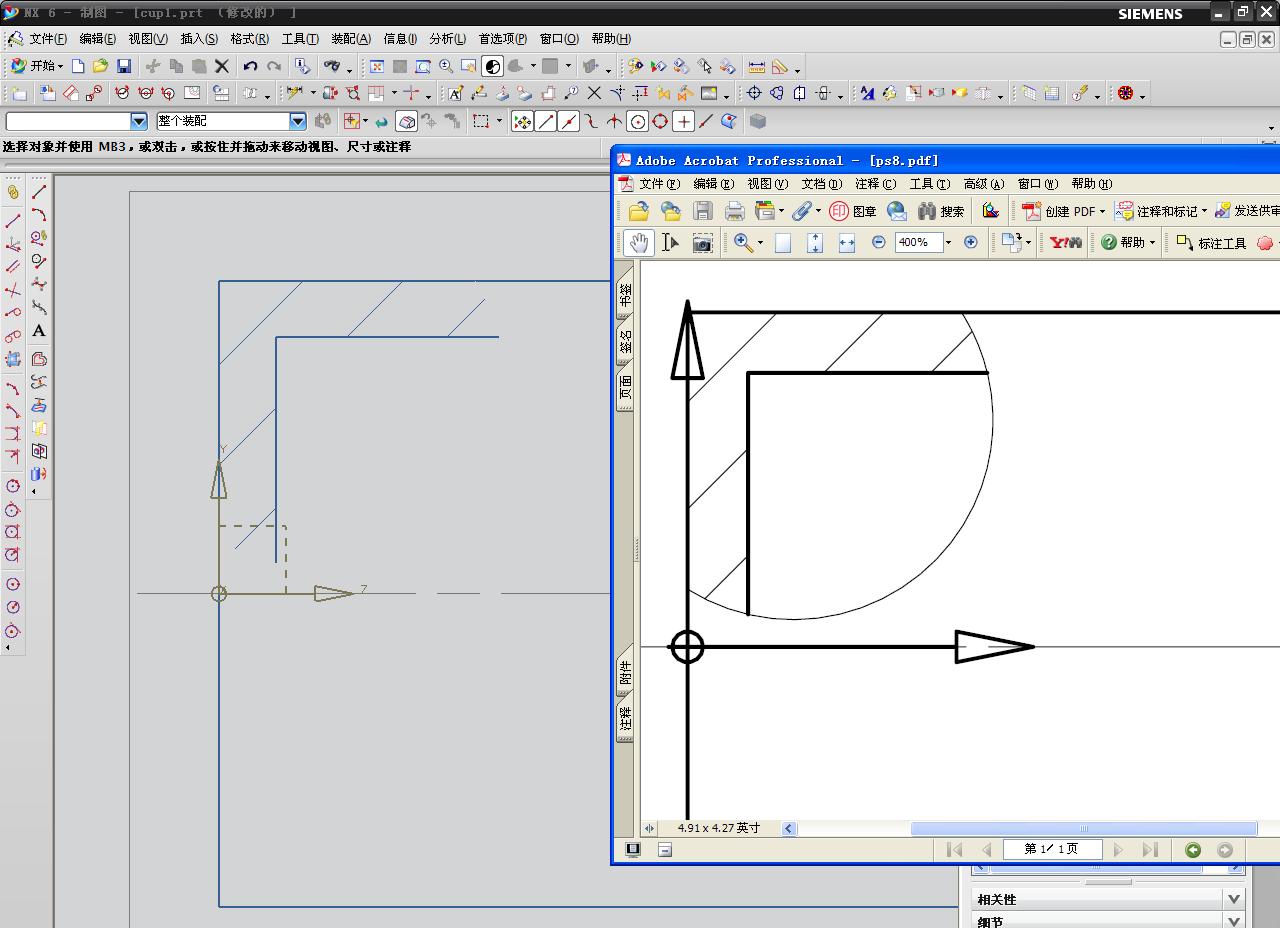This screenshot has width=1280, height=928.
Task: Undo the last action in NX
Action: [250, 66]
